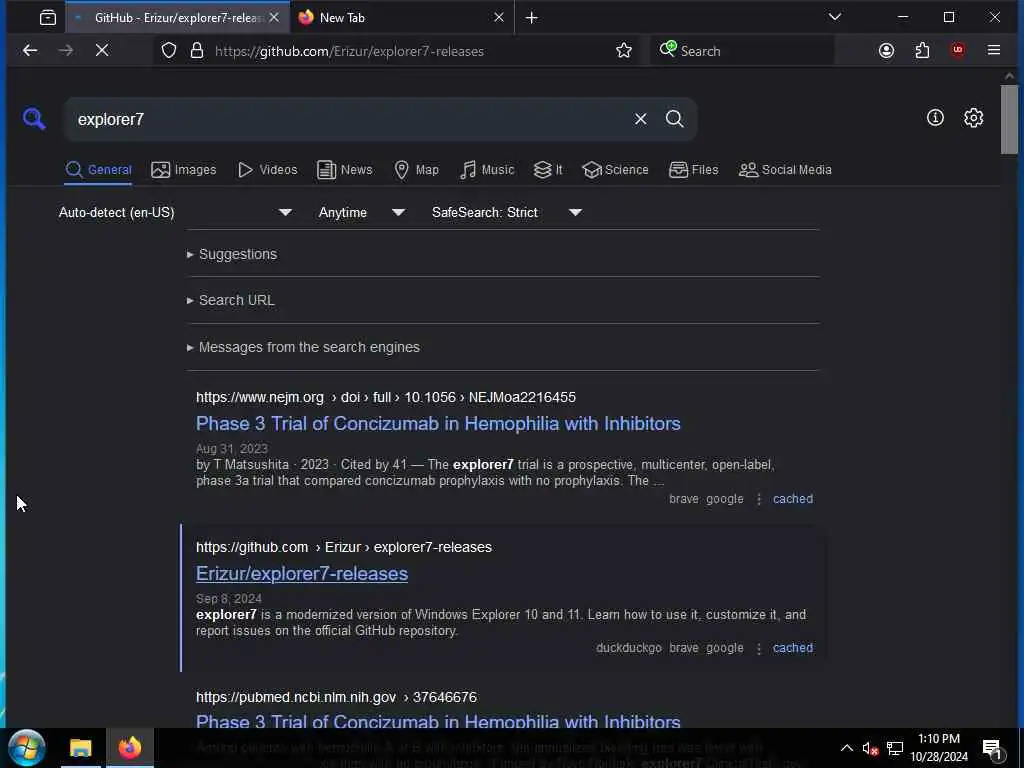Open Firefox application hamburger menu
The height and width of the screenshot is (768, 1024).
(994, 50)
